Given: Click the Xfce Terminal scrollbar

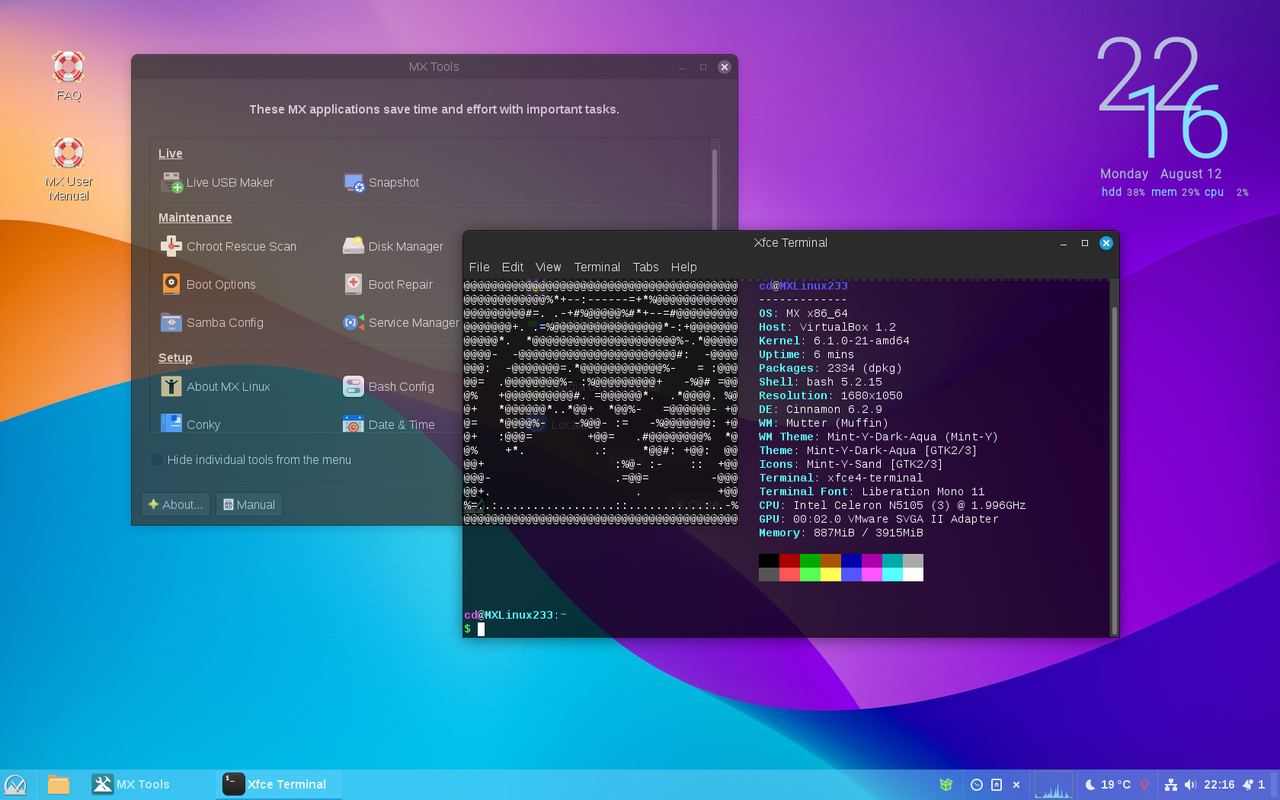Looking at the screenshot, I should [1115, 470].
